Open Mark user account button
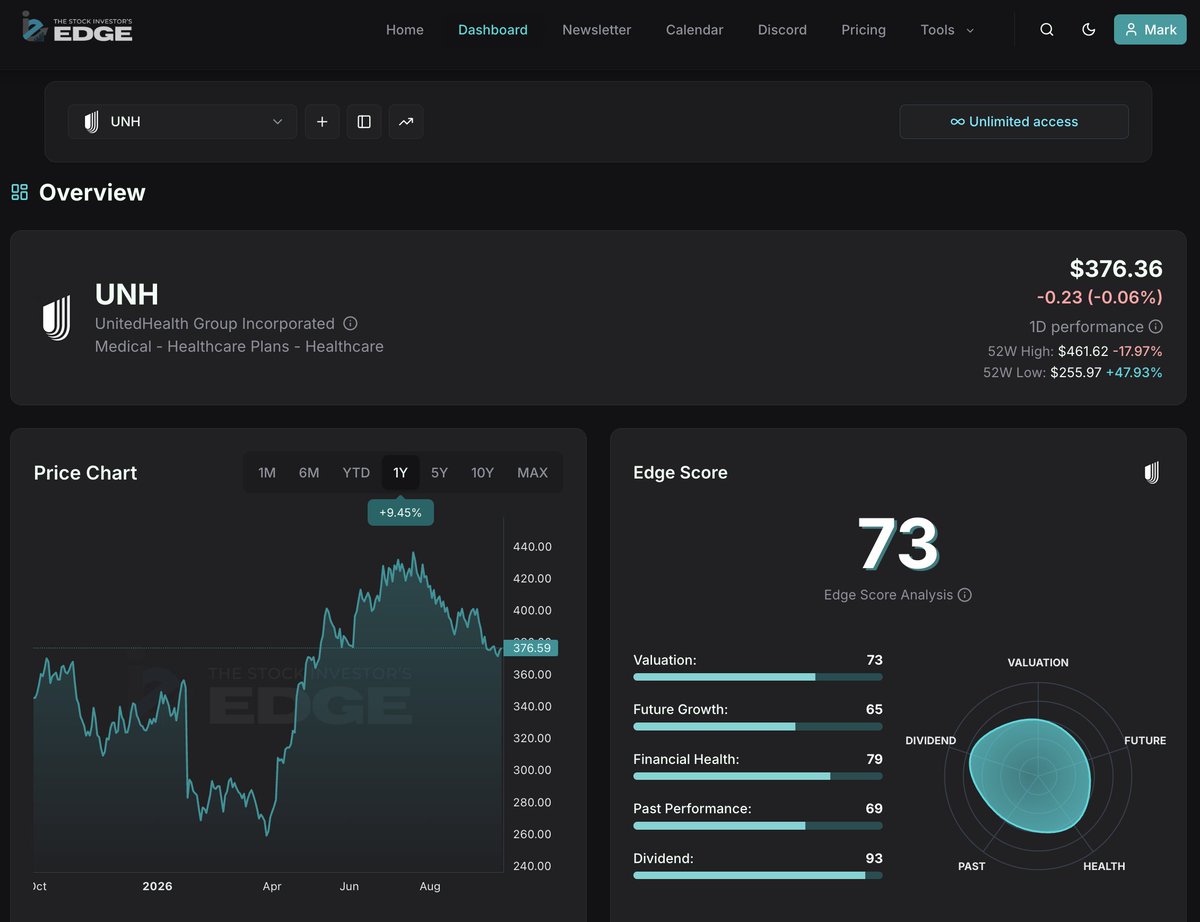 click(1150, 30)
